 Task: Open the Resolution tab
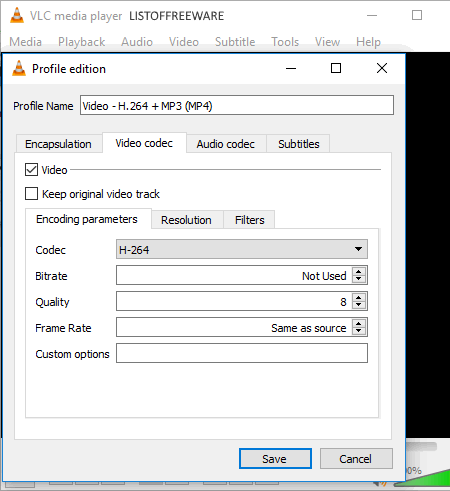tap(186, 220)
